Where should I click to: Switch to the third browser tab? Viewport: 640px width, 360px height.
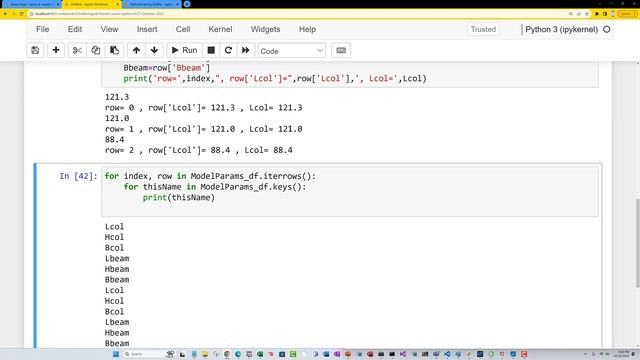[x=151, y=4]
